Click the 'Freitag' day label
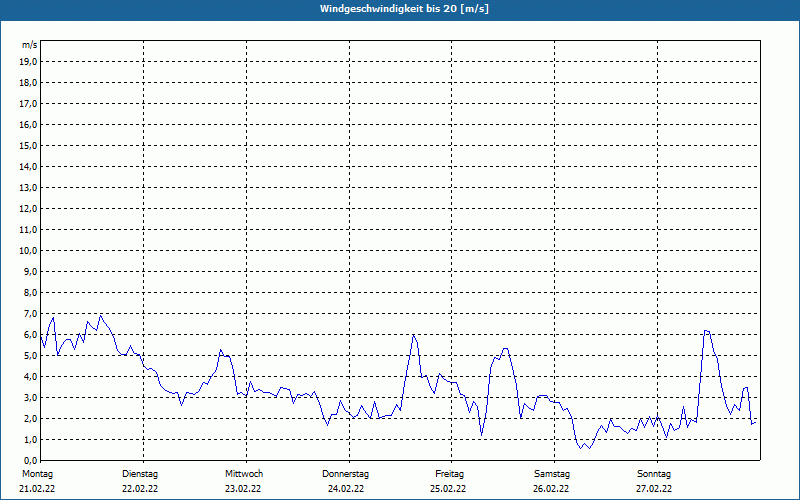The height and width of the screenshot is (500, 800). (x=449, y=474)
